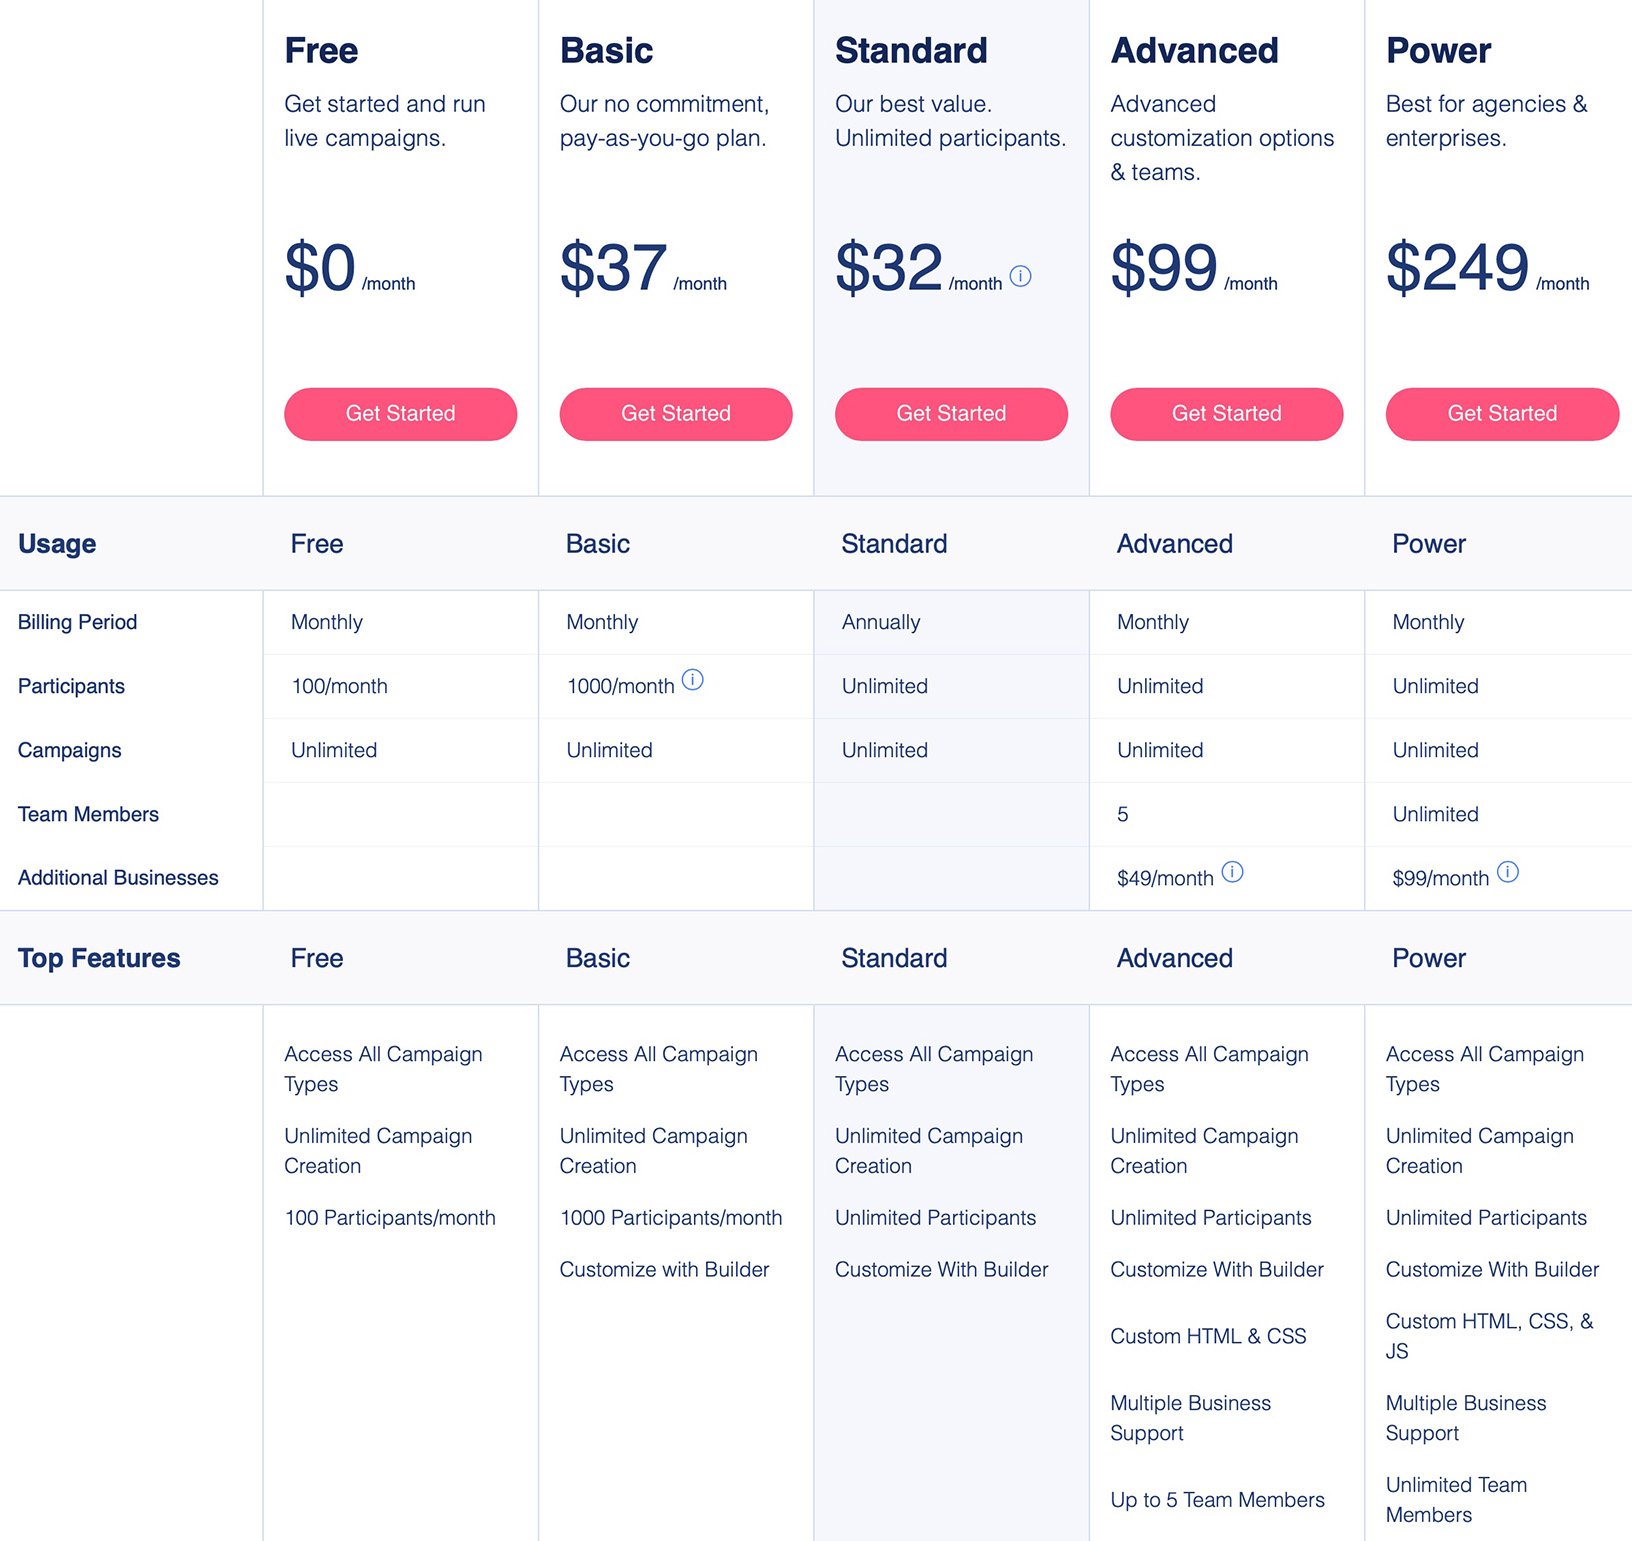The width and height of the screenshot is (1632, 1541).
Task: Open info for Power's $99/month additional businesses
Action: pos(1508,871)
